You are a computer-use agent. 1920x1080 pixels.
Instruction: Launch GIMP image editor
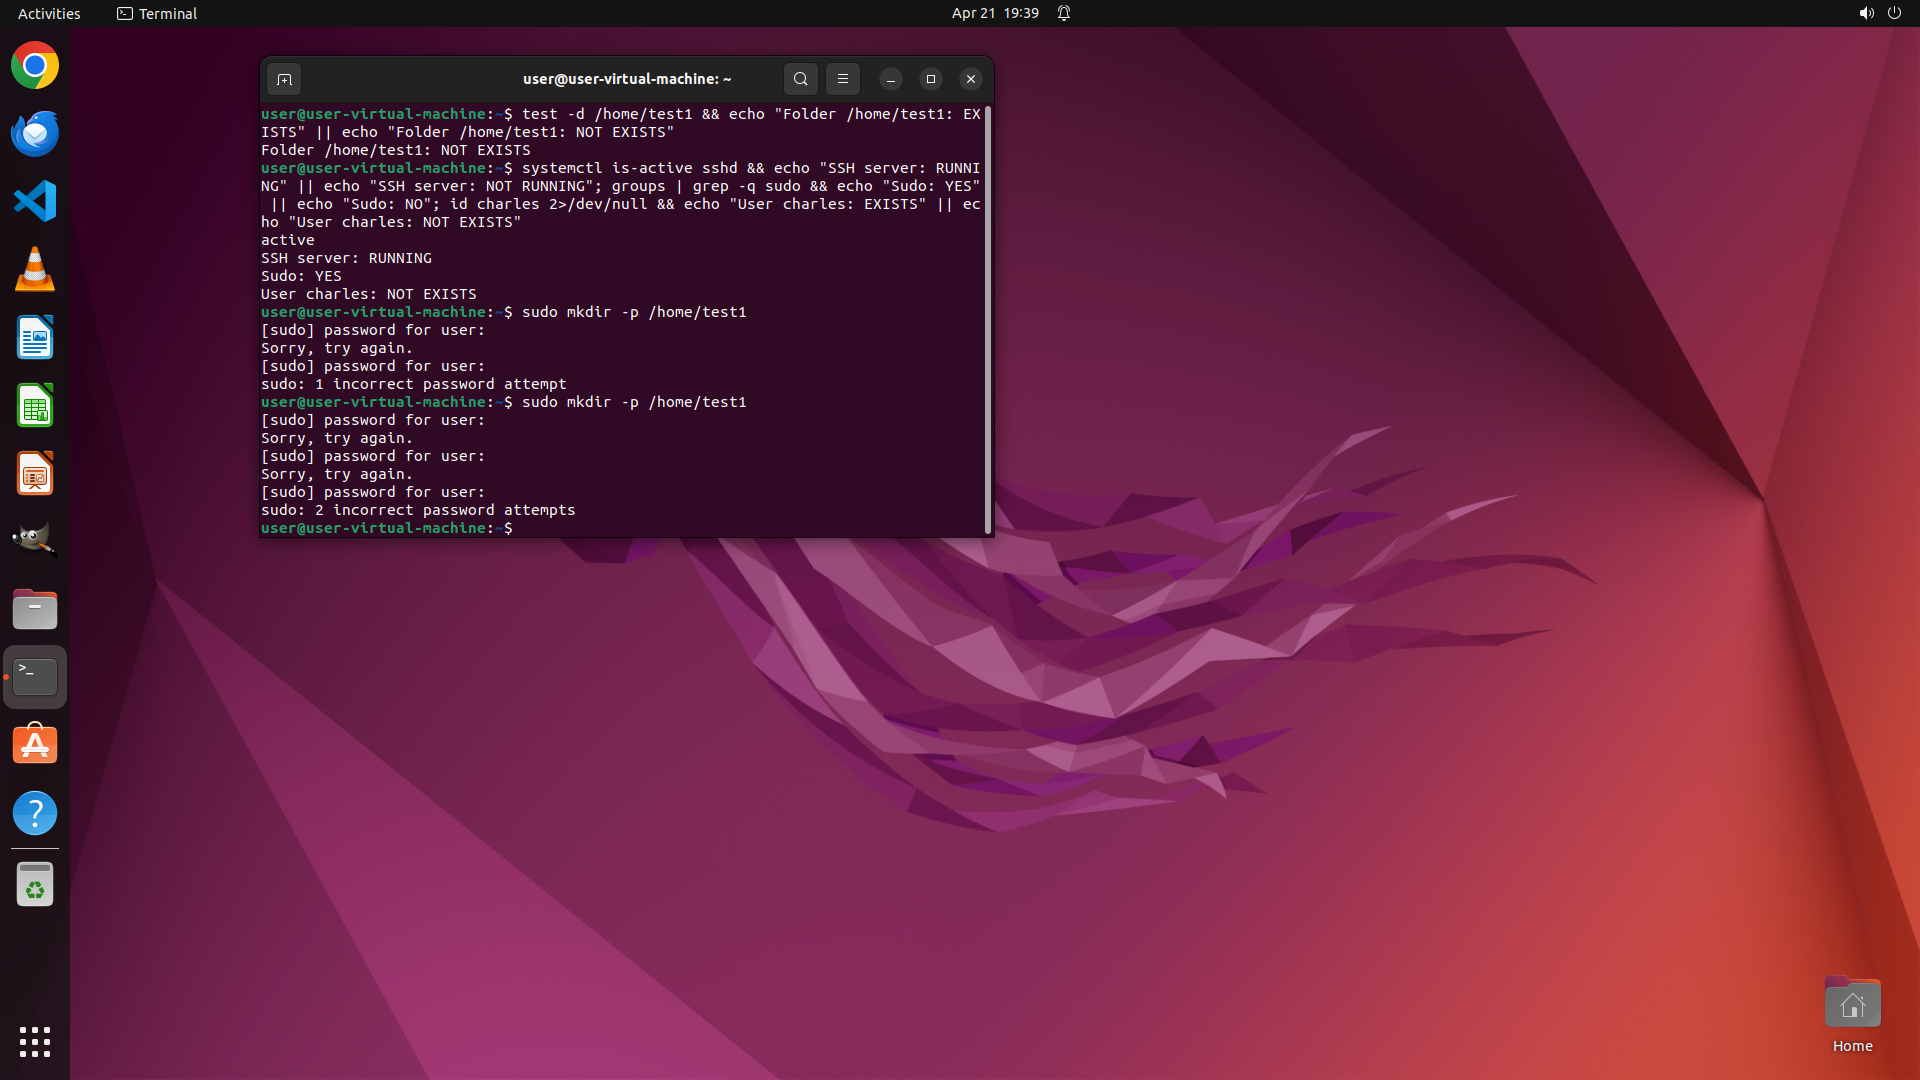pos(35,541)
